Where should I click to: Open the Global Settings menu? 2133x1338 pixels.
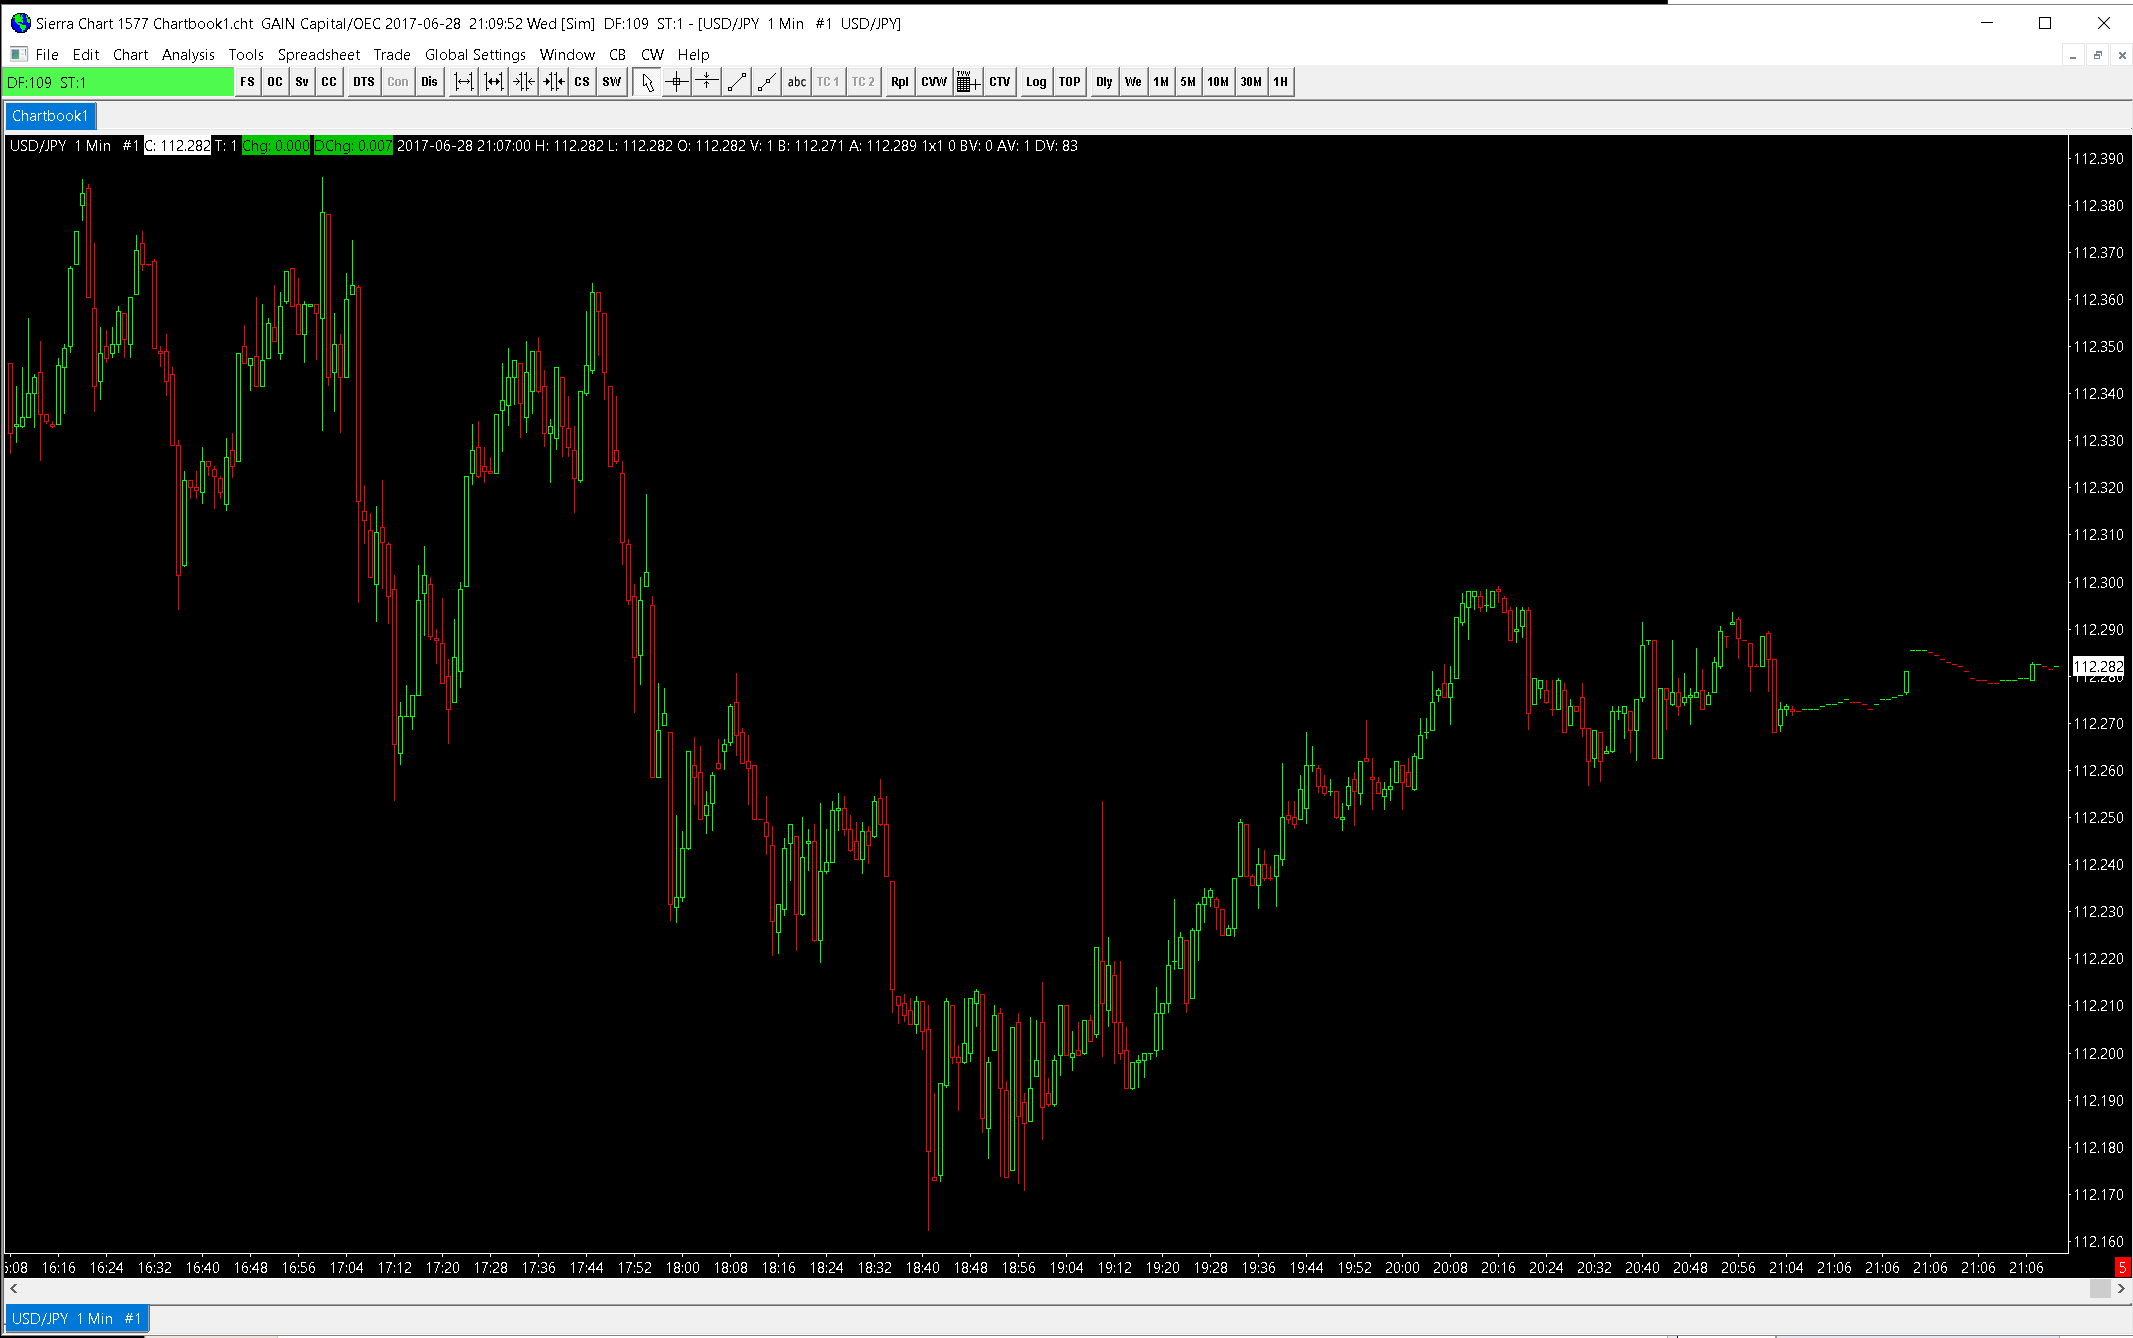pos(475,55)
